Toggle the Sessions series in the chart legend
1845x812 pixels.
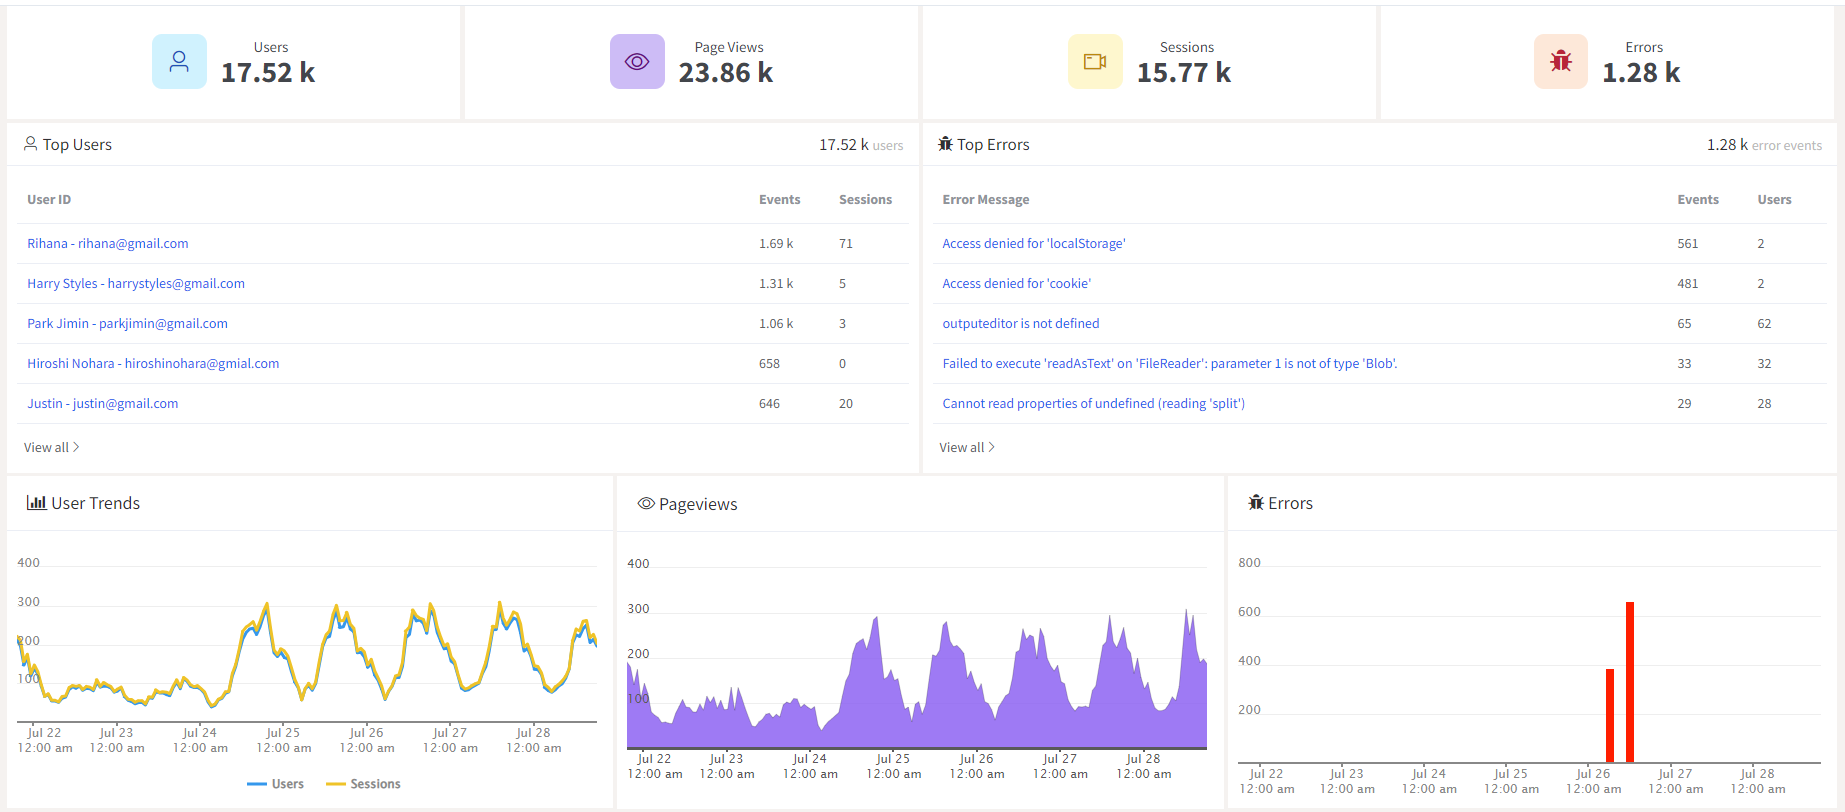364,784
